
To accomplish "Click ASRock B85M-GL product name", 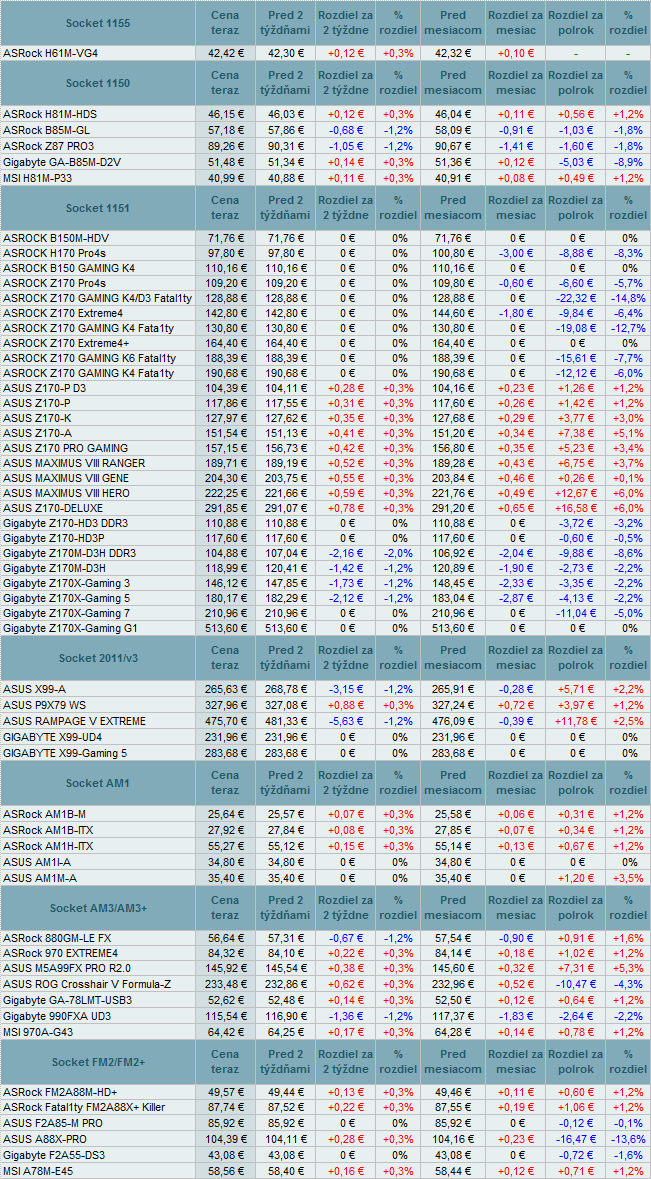I will (46, 130).
